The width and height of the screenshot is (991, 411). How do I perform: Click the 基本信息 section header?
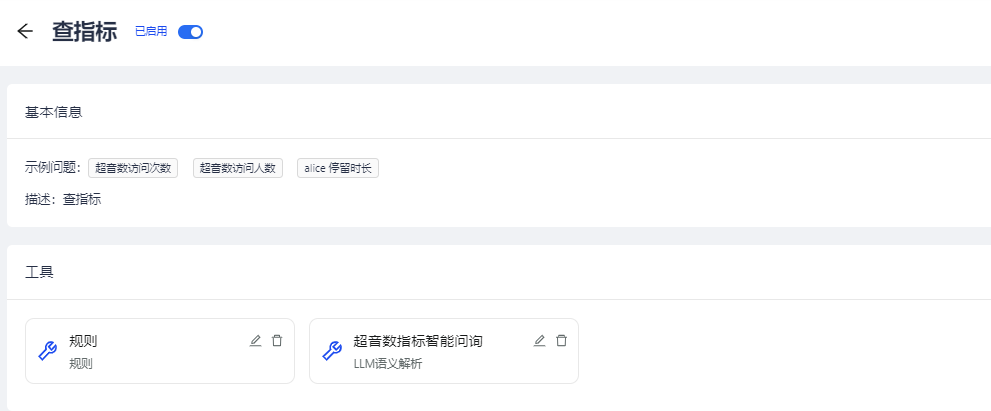(54, 112)
